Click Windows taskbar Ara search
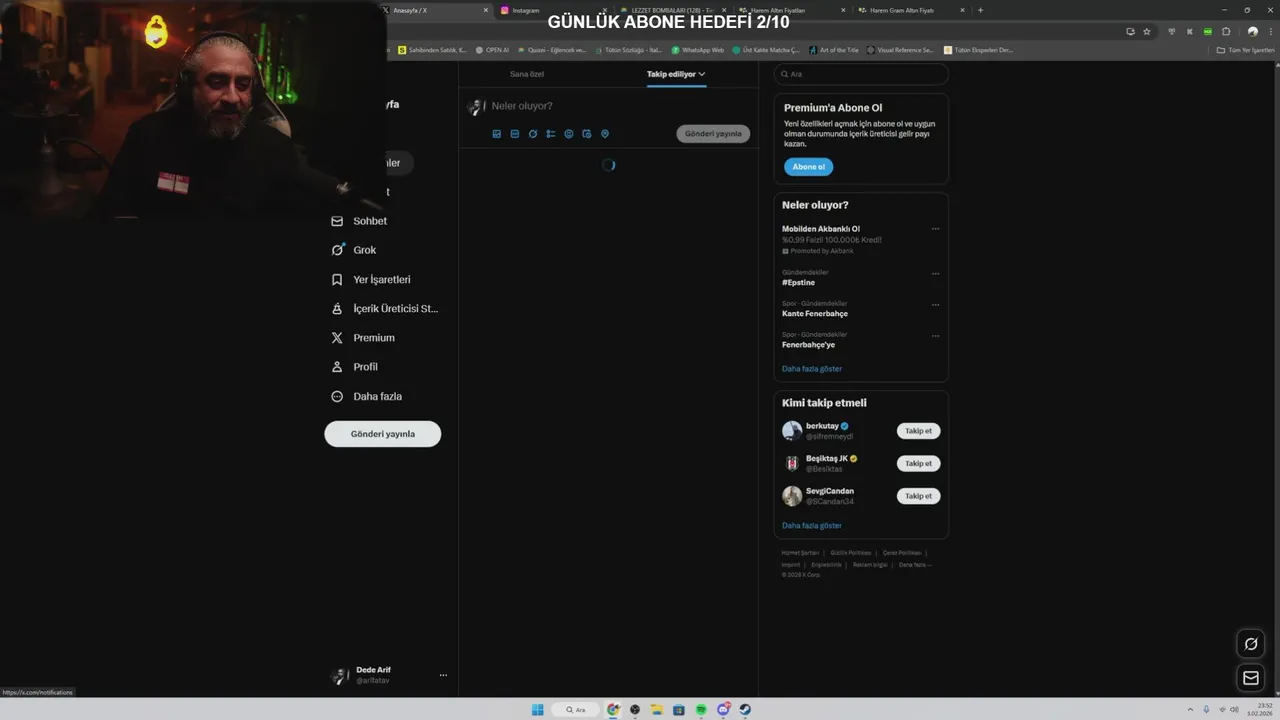Screen dimensions: 1280x720 point(575,710)
